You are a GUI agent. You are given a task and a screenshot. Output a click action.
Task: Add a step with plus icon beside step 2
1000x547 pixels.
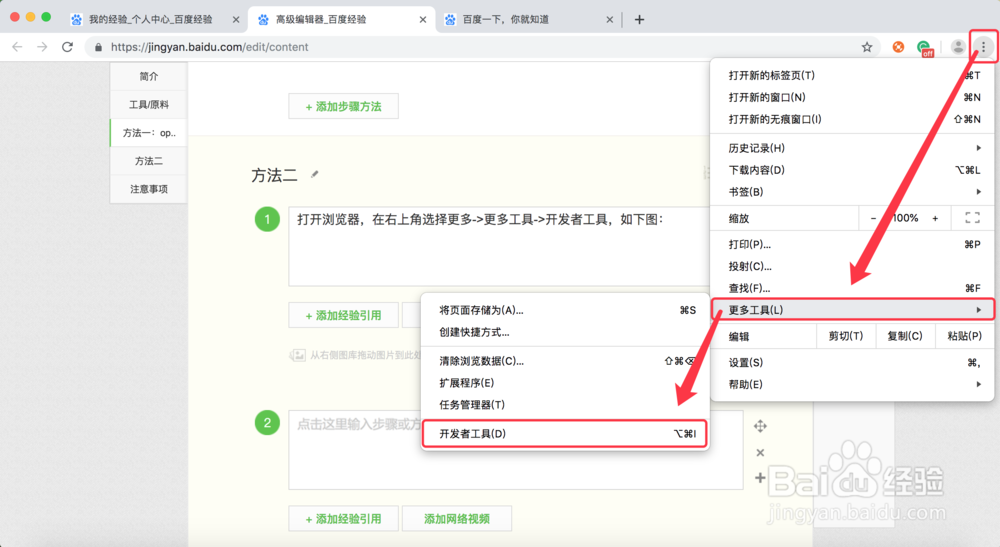(x=760, y=478)
